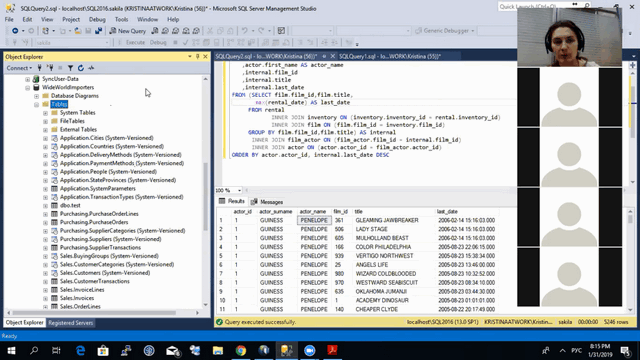Pin the Object Explorer panel with pushpin
Screen dimensions: 640x360
(x=198, y=57)
